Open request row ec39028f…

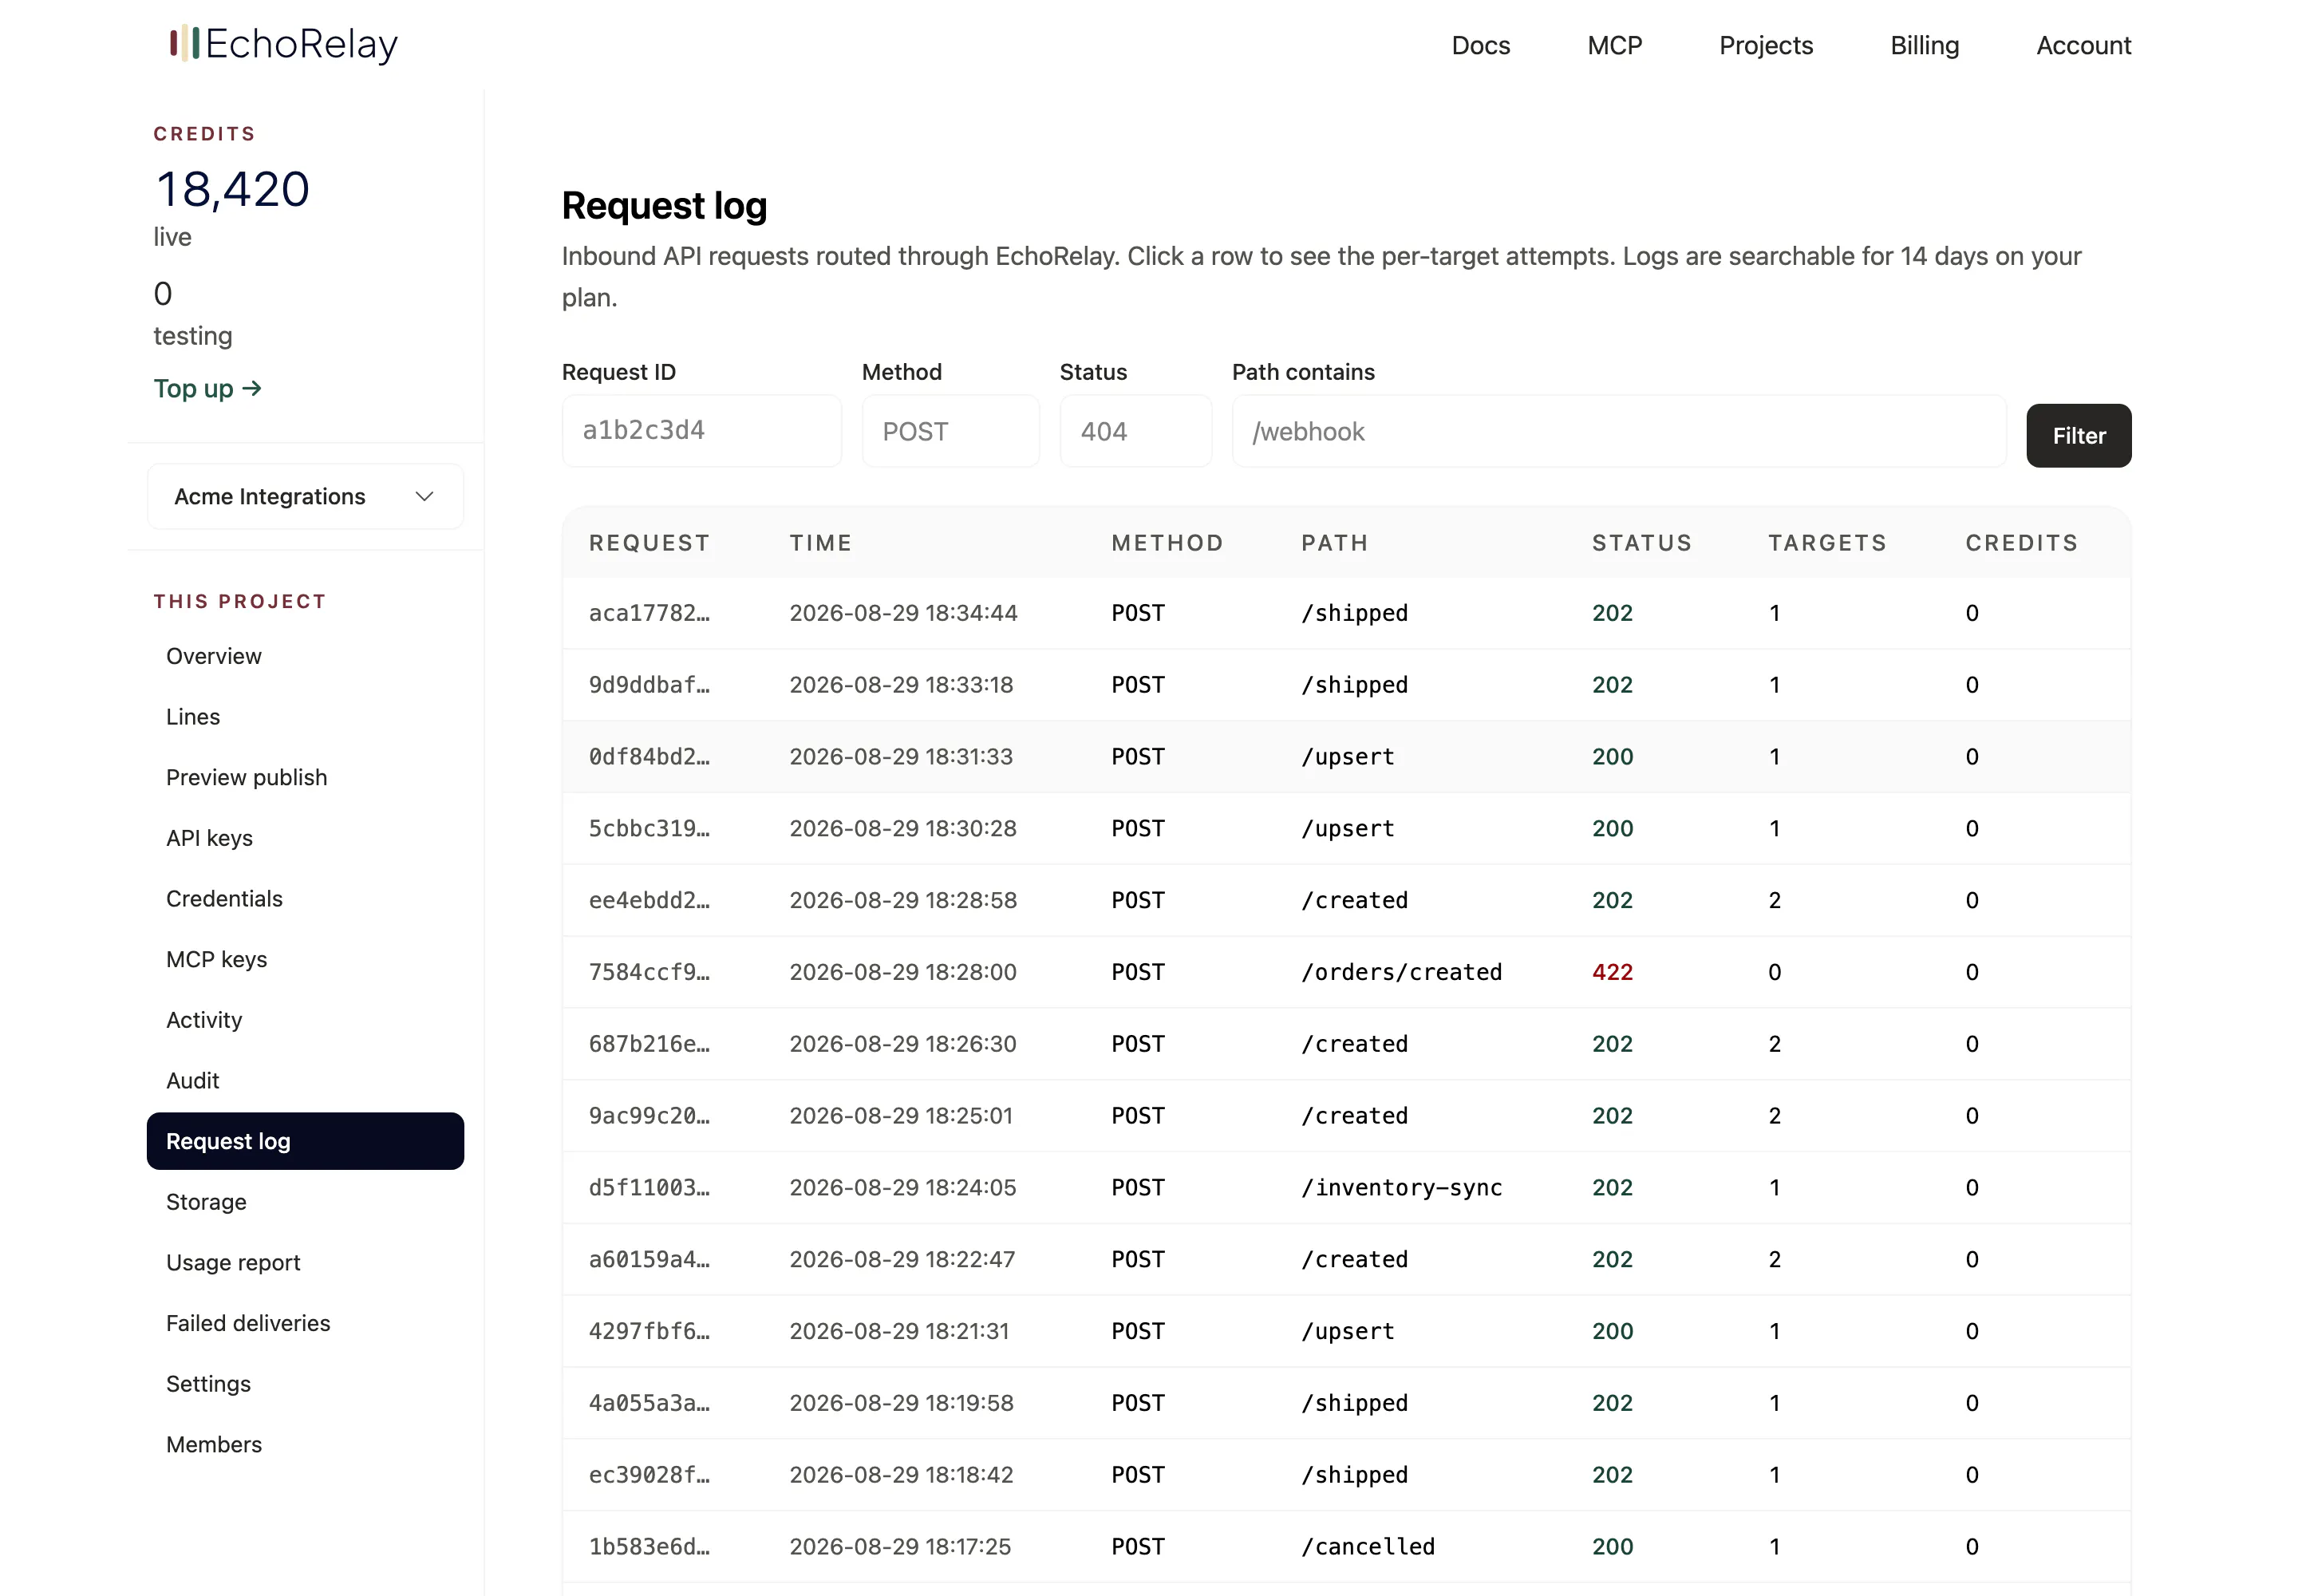coord(1346,1475)
